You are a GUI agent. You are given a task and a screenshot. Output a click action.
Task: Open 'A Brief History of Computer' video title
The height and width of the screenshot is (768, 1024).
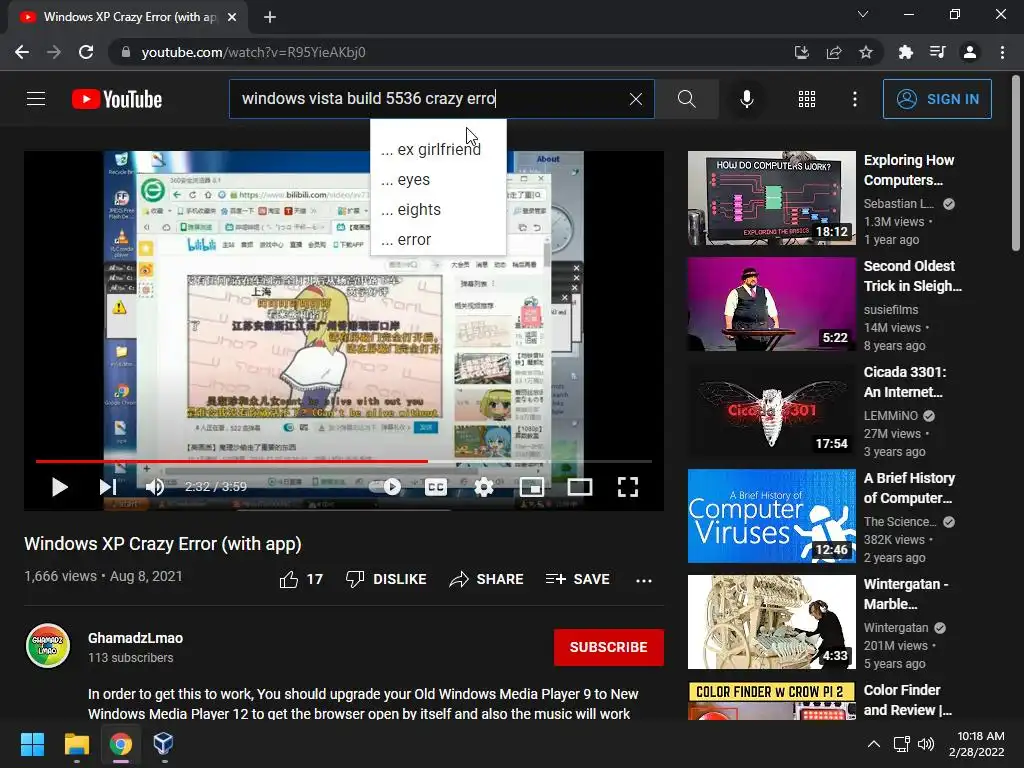[909, 488]
